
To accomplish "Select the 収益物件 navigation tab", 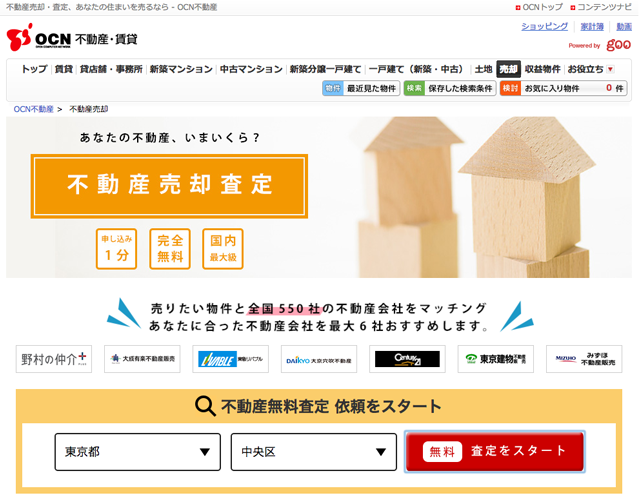I will (x=542, y=69).
